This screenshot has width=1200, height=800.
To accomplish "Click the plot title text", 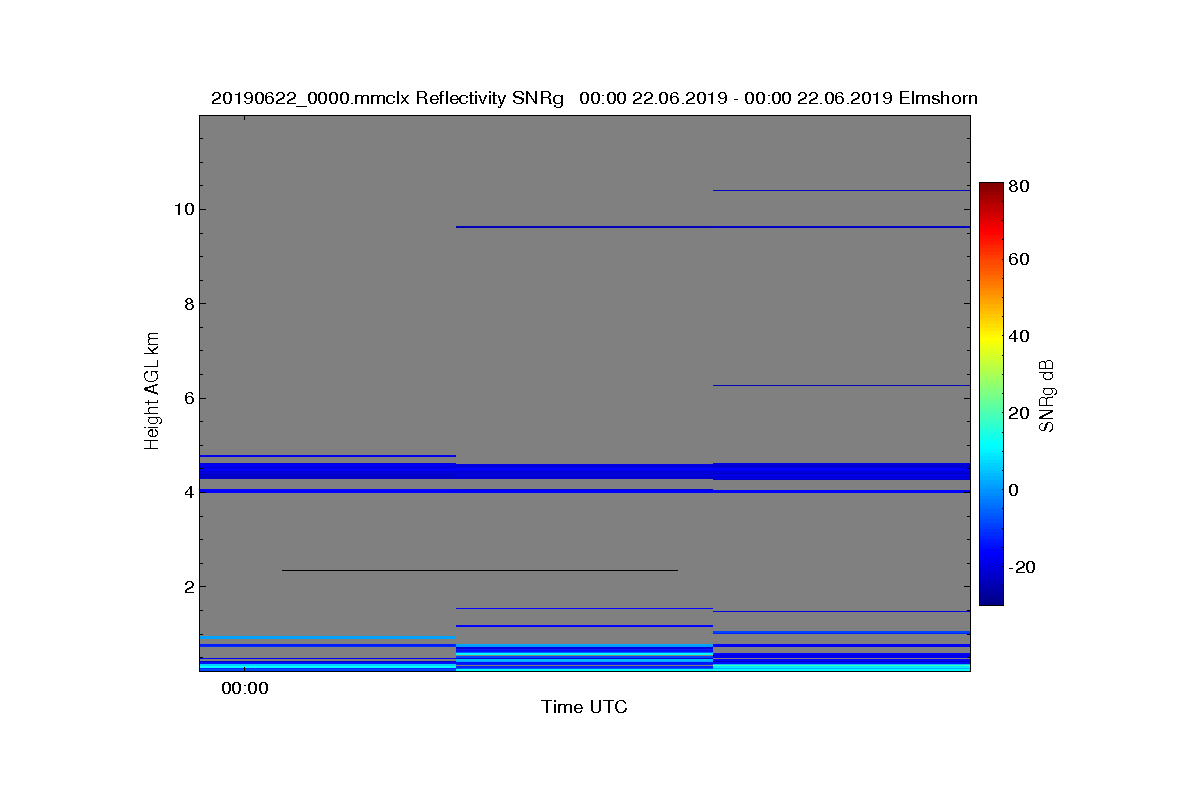I will [594, 98].
